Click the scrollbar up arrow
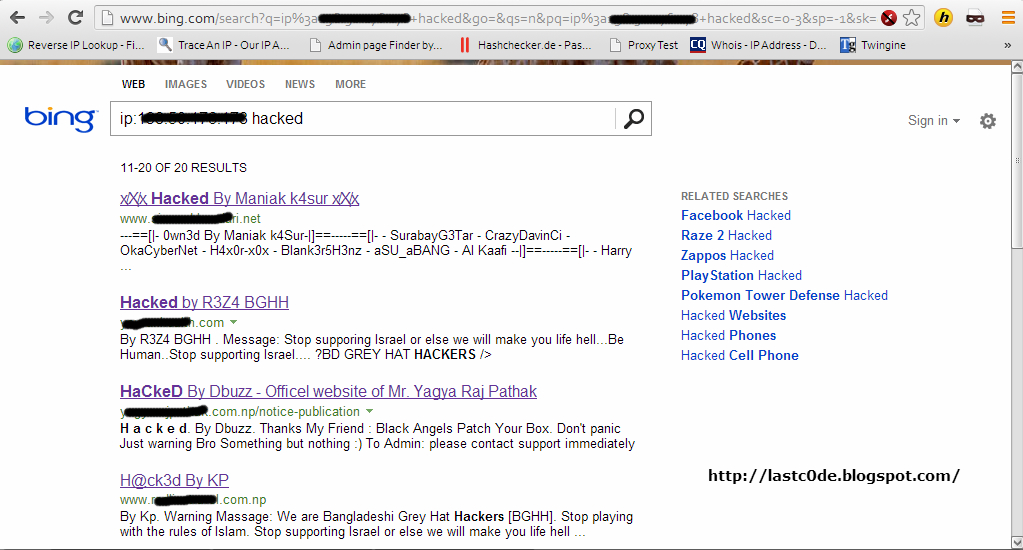Screen dimensions: 1023x550 coord(1016,67)
